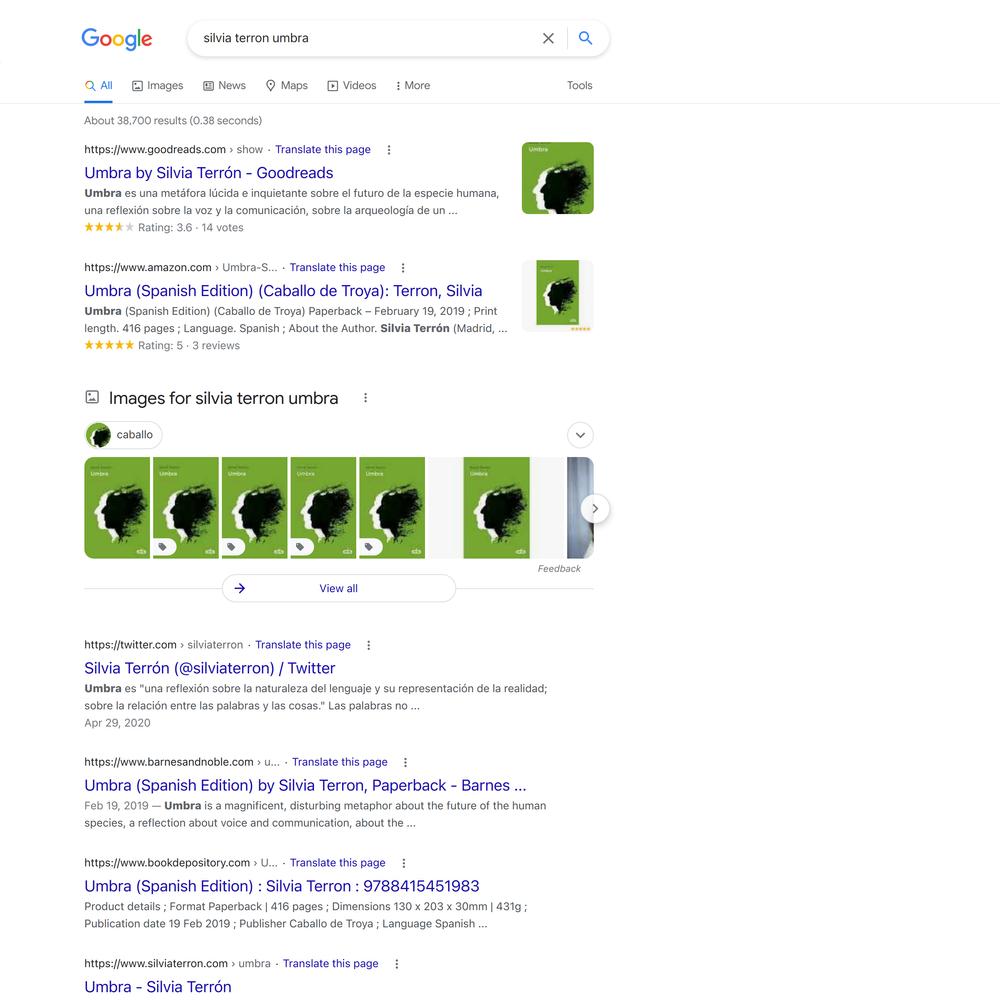Click the blue magnifying glass search icon
Viewport: 1000px width, 1000px height.
tap(585, 38)
